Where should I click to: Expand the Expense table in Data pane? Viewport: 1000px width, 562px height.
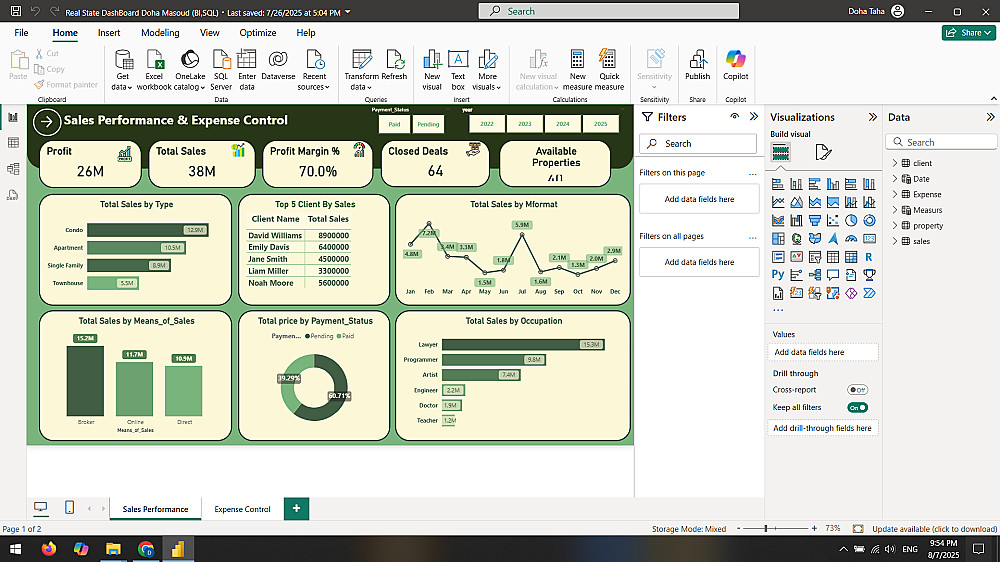click(x=894, y=194)
